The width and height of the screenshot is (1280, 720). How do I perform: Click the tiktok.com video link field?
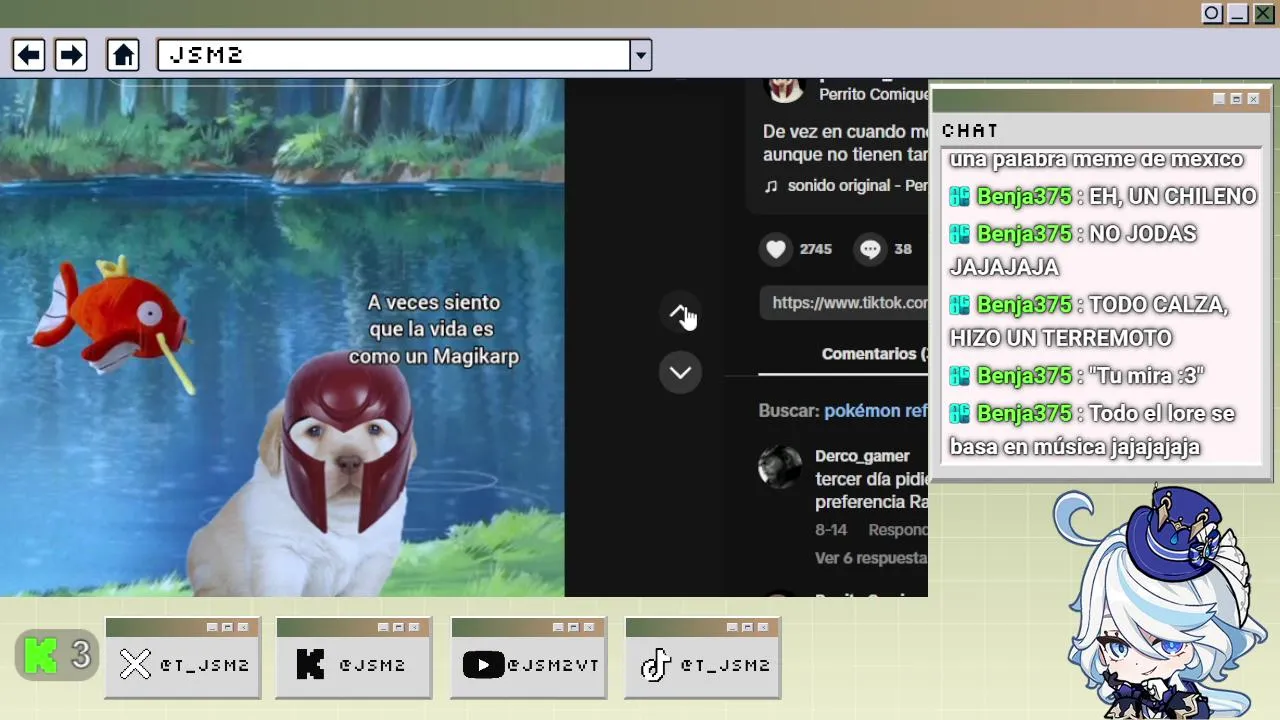[845, 303]
